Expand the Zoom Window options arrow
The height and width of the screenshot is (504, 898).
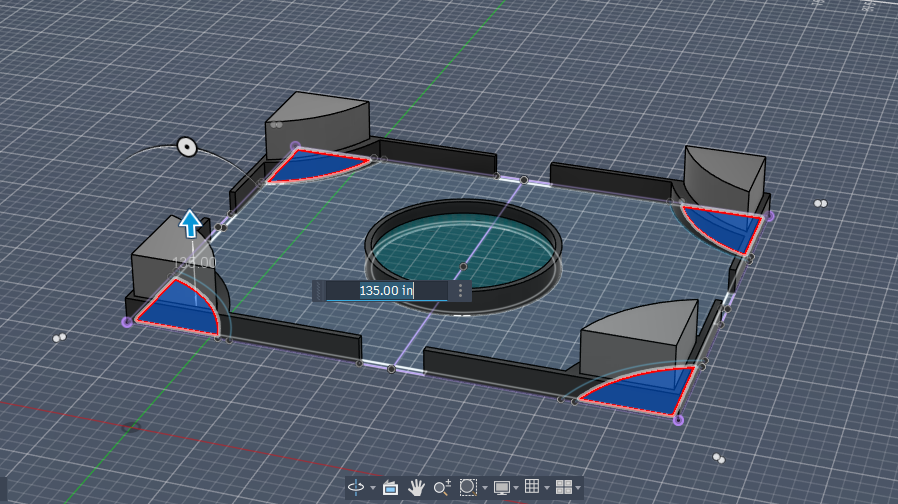coord(485,488)
